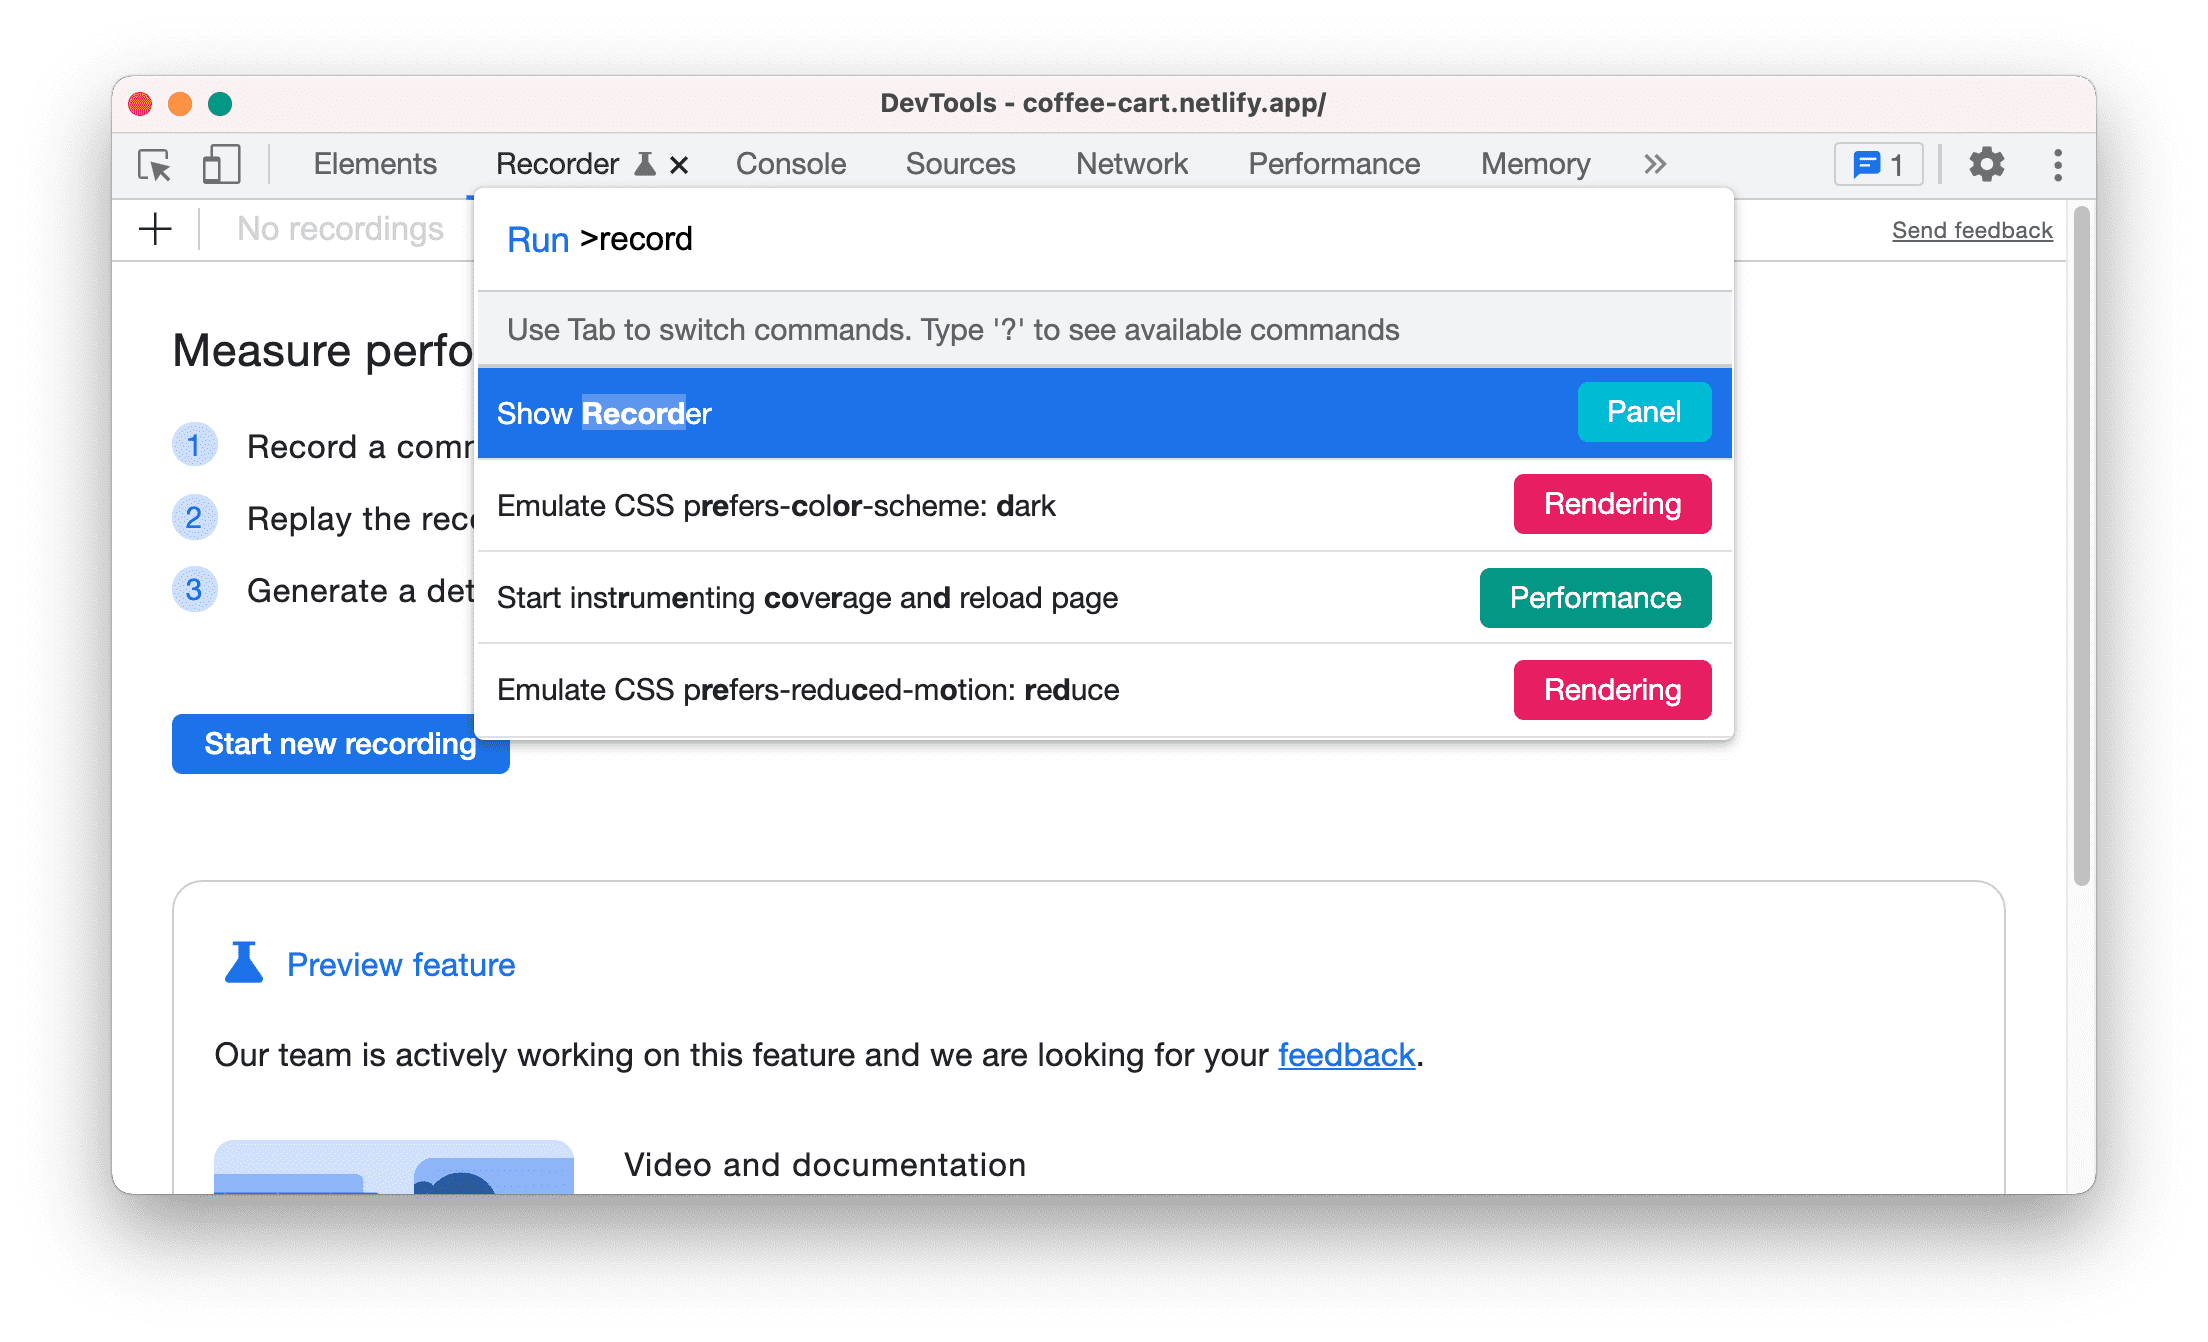This screenshot has width=2208, height=1342.
Task: Click the Console tab
Action: click(x=789, y=162)
